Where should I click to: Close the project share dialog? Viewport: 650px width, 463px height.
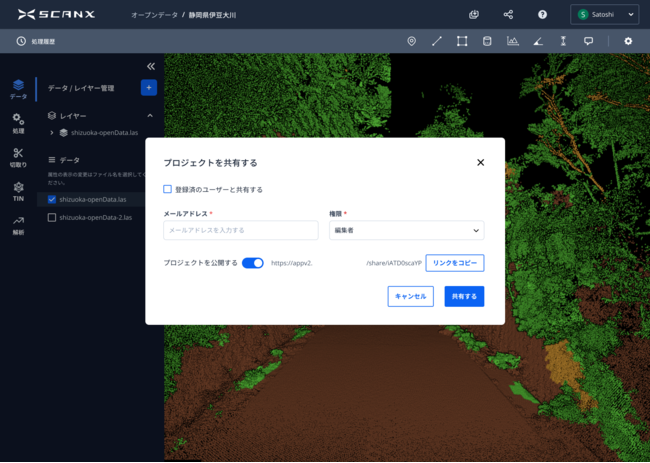pyautogui.click(x=480, y=162)
